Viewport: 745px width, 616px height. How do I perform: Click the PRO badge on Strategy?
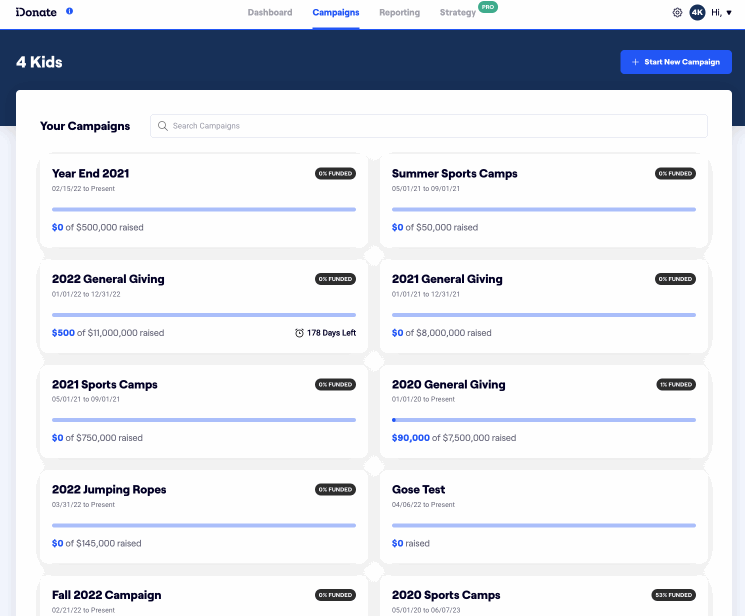pos(488,7)
